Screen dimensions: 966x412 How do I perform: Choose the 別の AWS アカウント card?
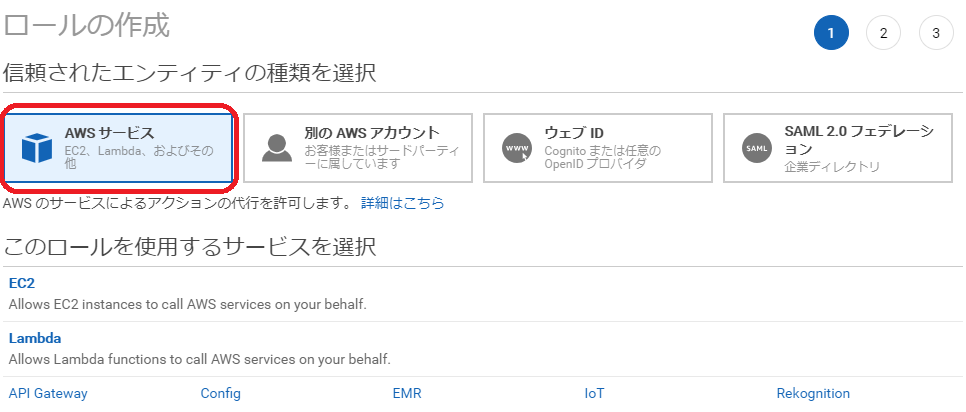point(358,148)
